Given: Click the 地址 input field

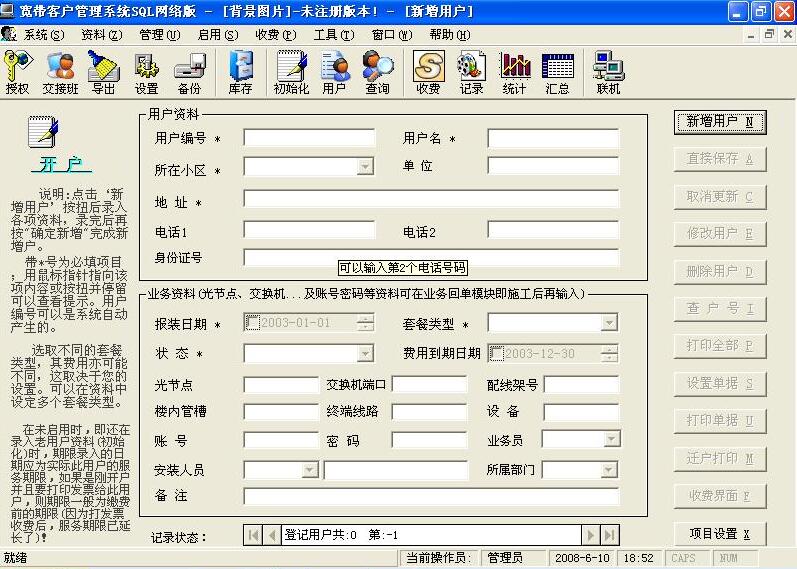Looking at the screenshot, I should [431, 198].
